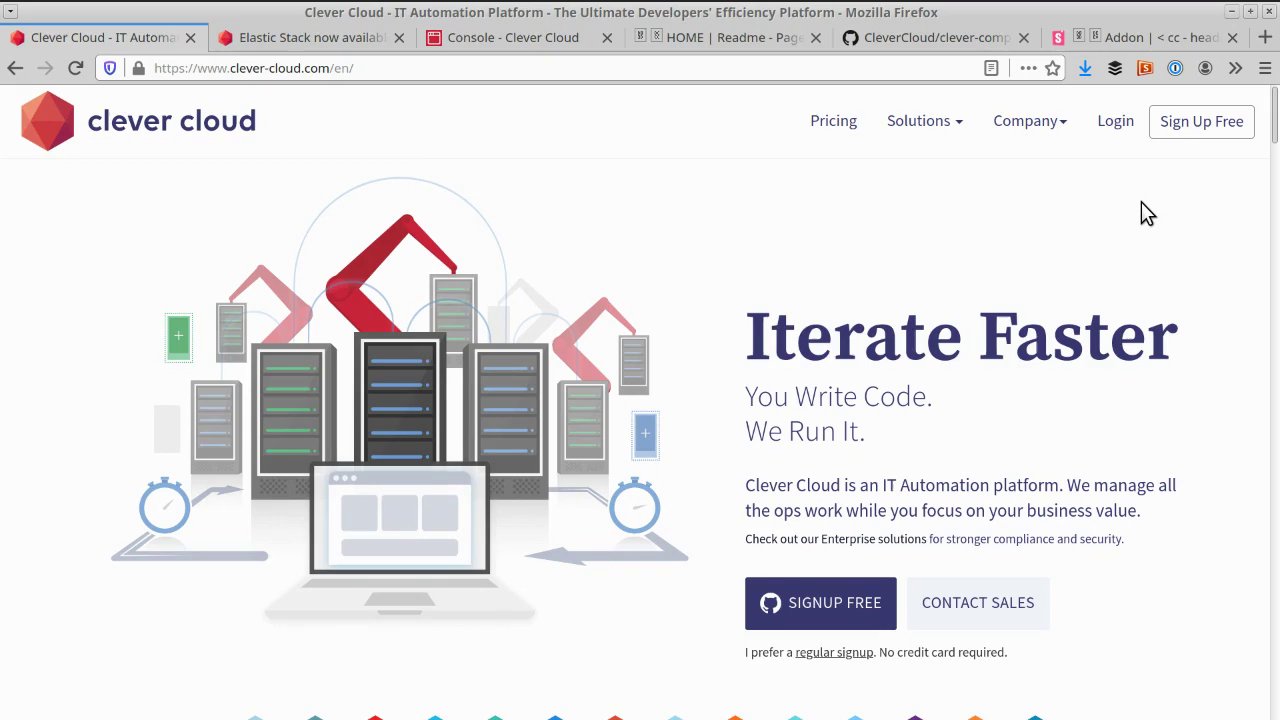The width and height of the screenshot is (1280, 720).
Task: Close the Clever Cloud IT Automation tab
Action: (191, 38)
